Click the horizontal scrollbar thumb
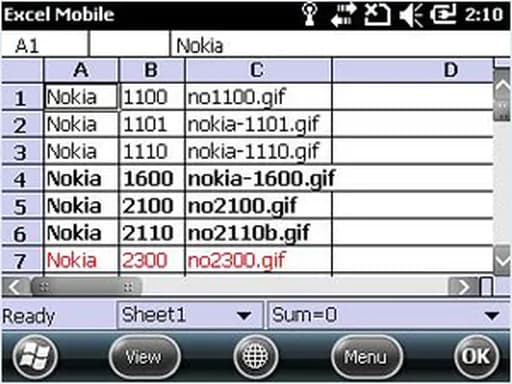The height and width of the screenshot is (384, 512). 87,287
